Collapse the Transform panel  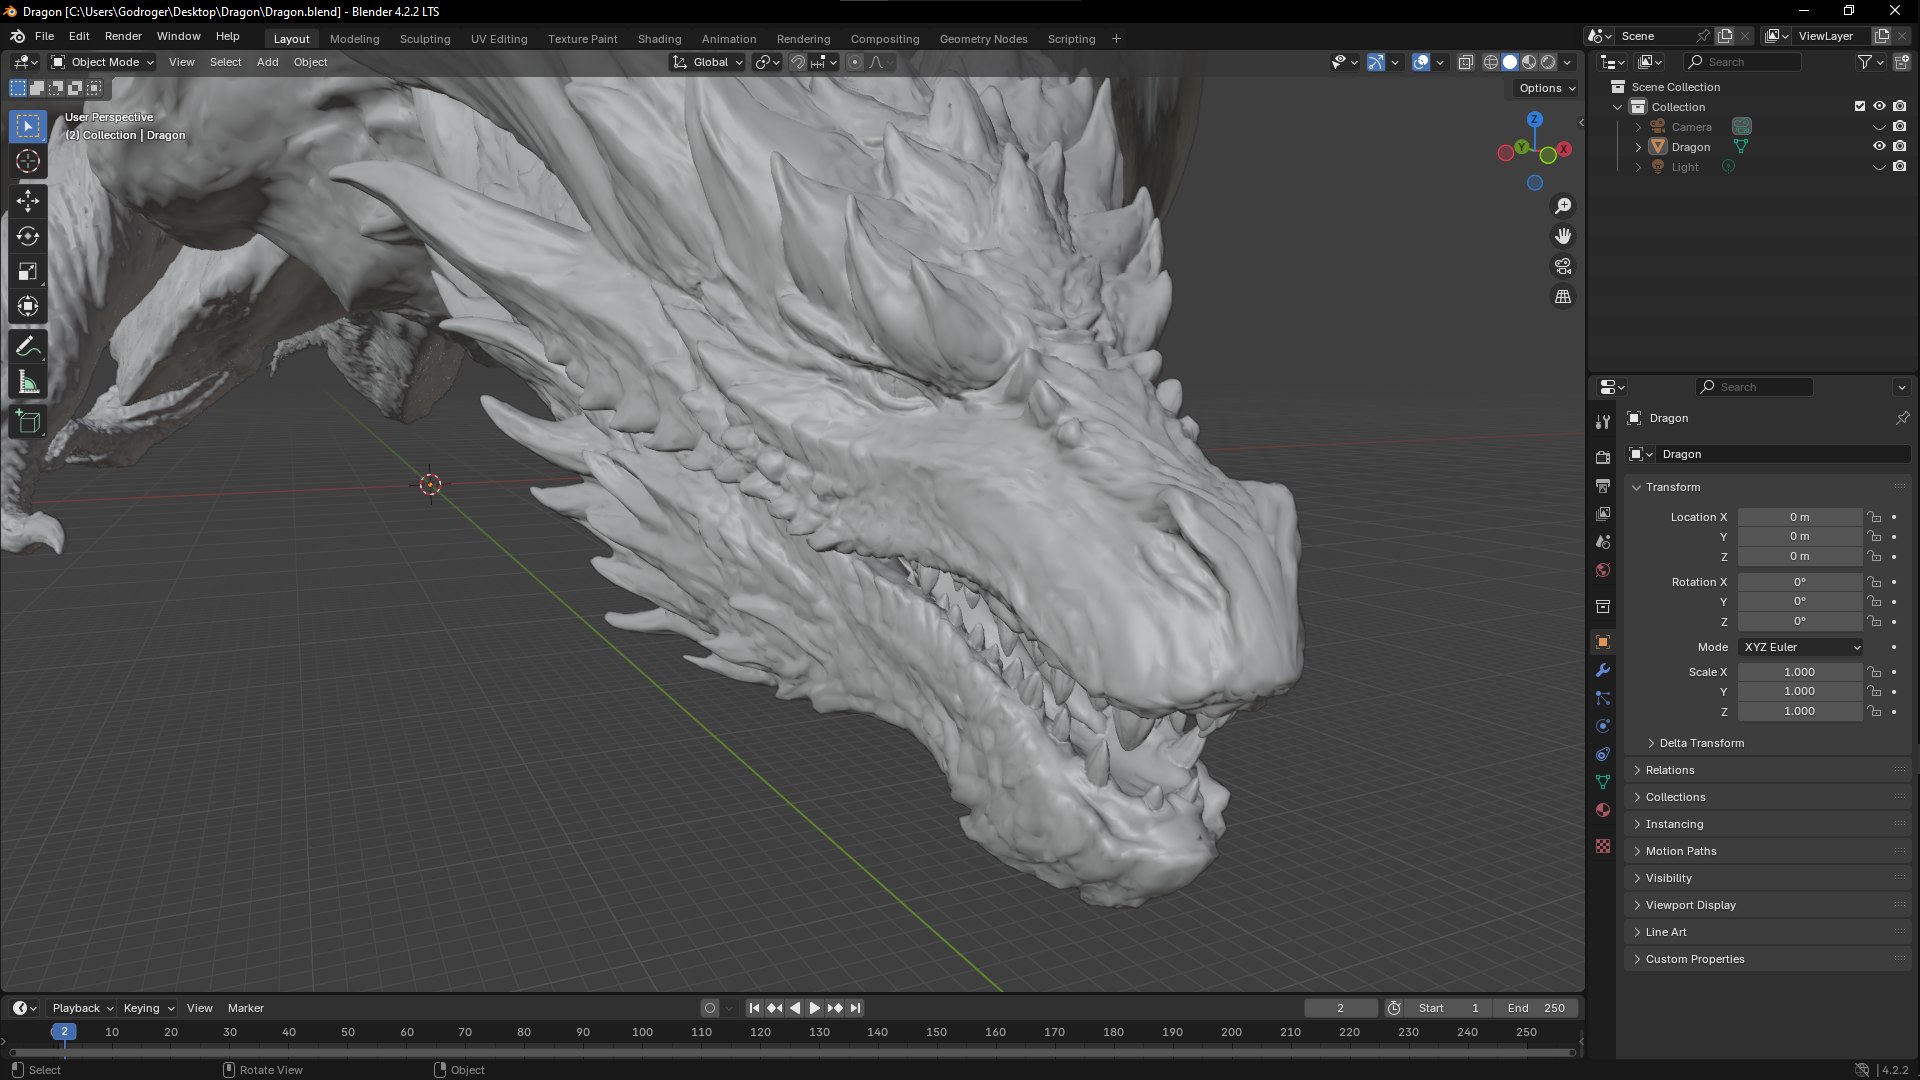pos(1673,487)
